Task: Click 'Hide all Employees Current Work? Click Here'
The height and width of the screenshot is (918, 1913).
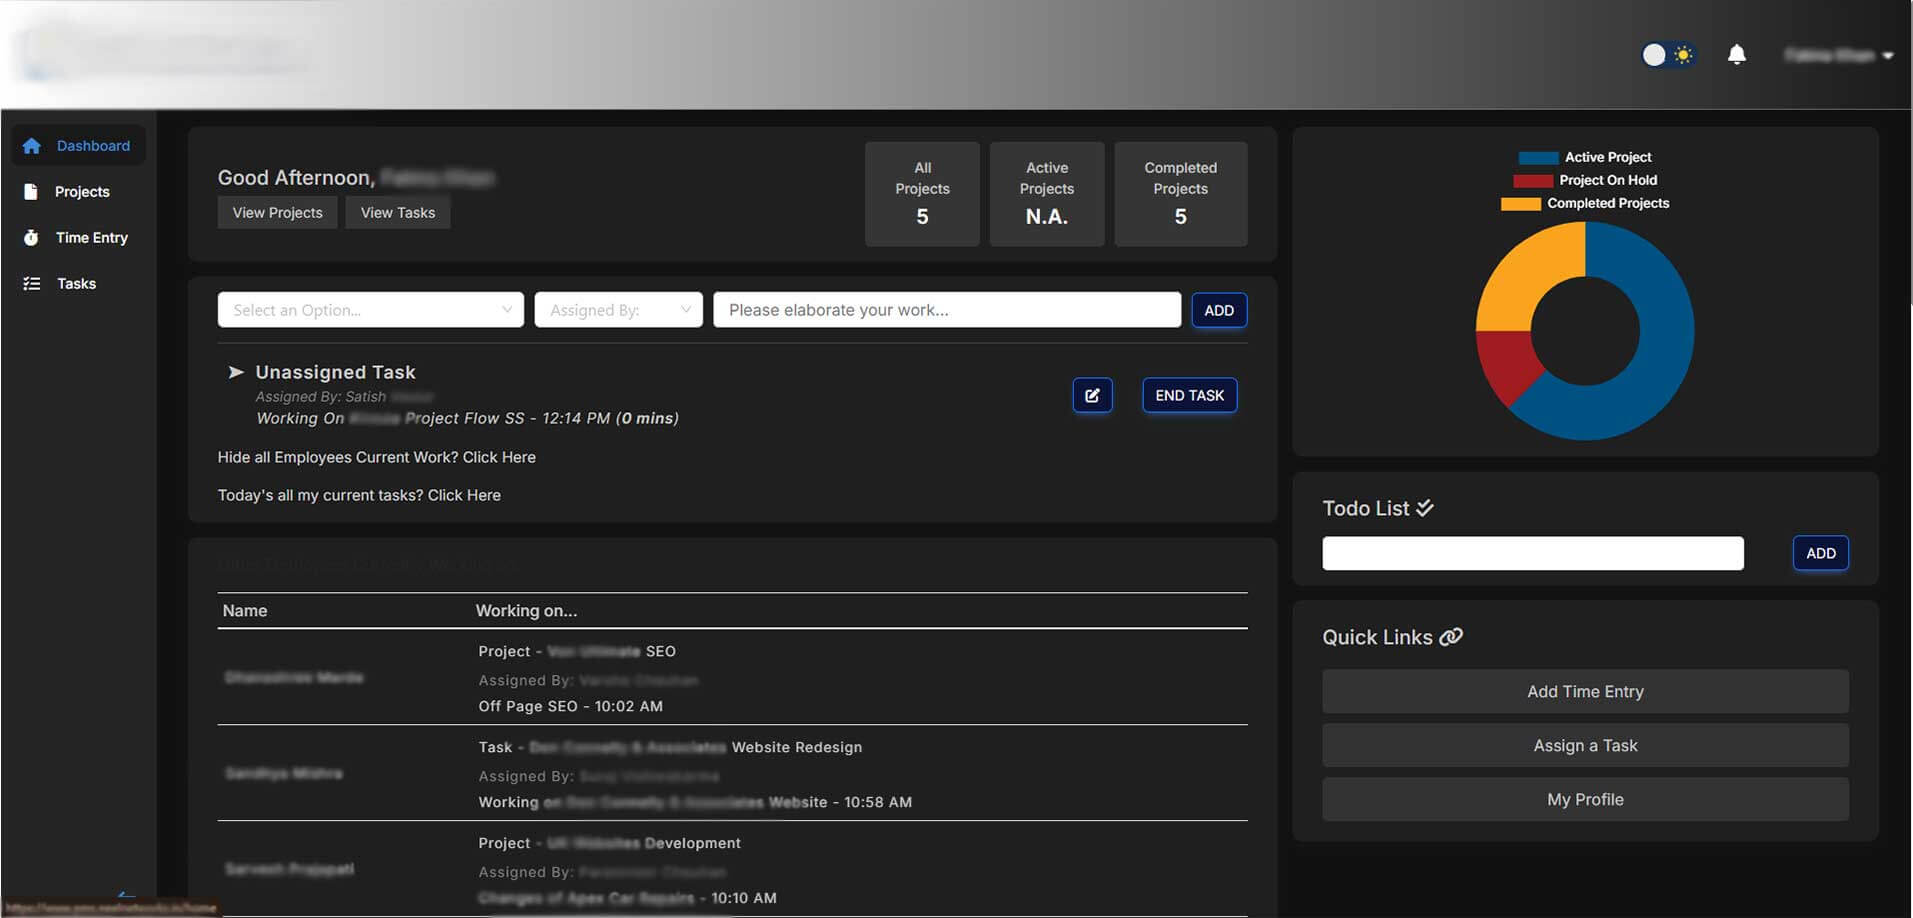Action: (377, 457)
